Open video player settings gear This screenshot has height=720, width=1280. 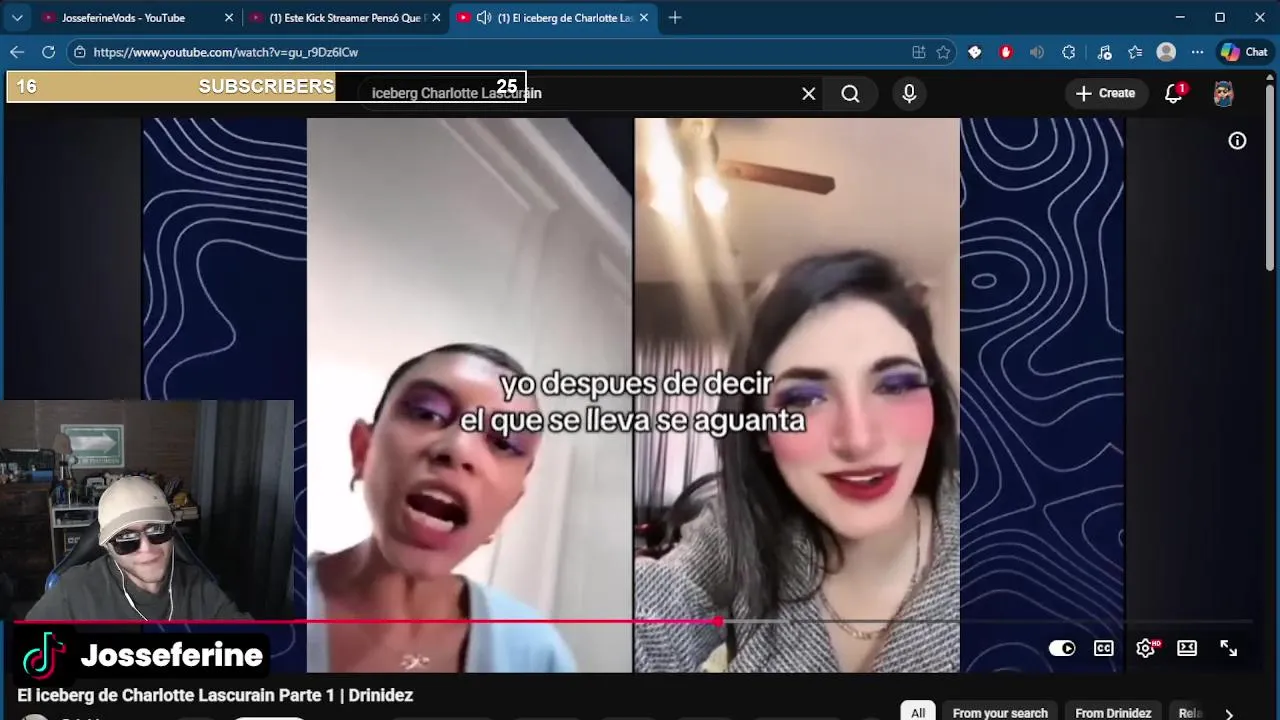(x=1146, y=648)
